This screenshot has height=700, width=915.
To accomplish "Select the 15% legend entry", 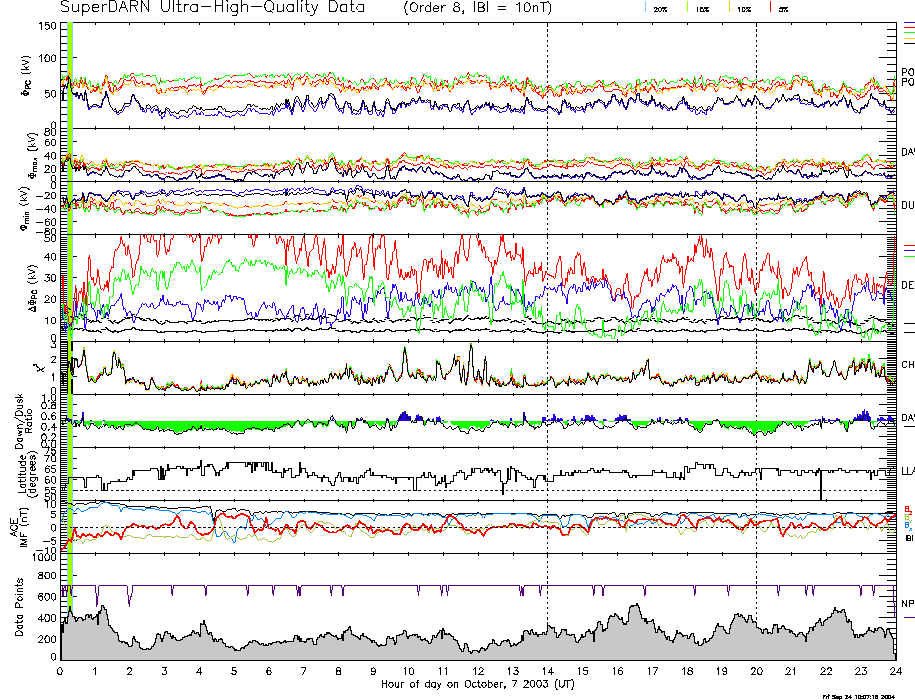I will tap(702, 8).
